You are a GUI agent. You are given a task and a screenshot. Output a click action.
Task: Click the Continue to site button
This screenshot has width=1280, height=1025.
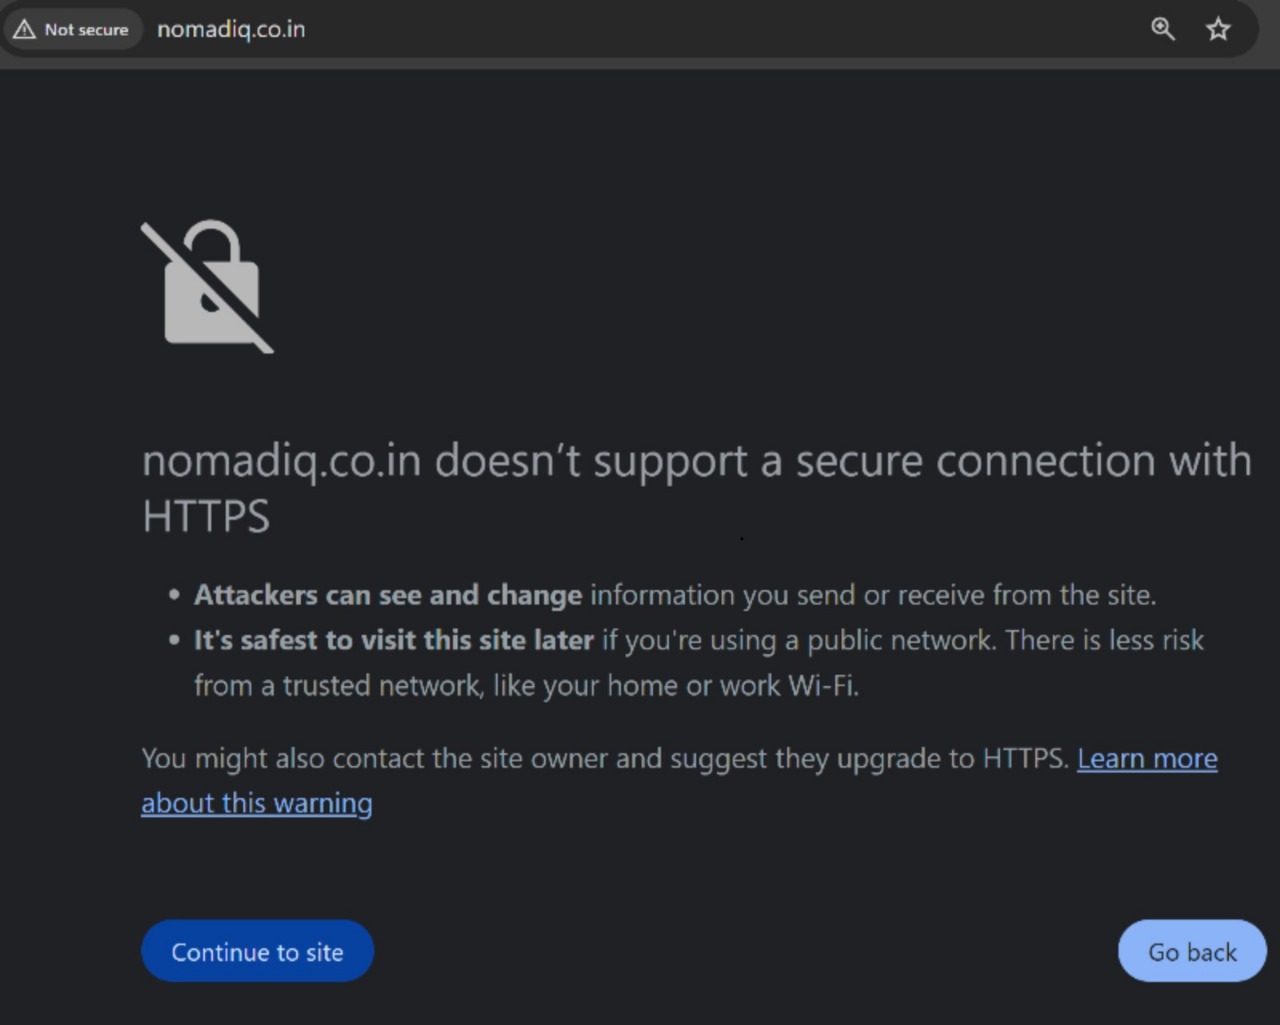pyautogui.click(x=257, y=951)
